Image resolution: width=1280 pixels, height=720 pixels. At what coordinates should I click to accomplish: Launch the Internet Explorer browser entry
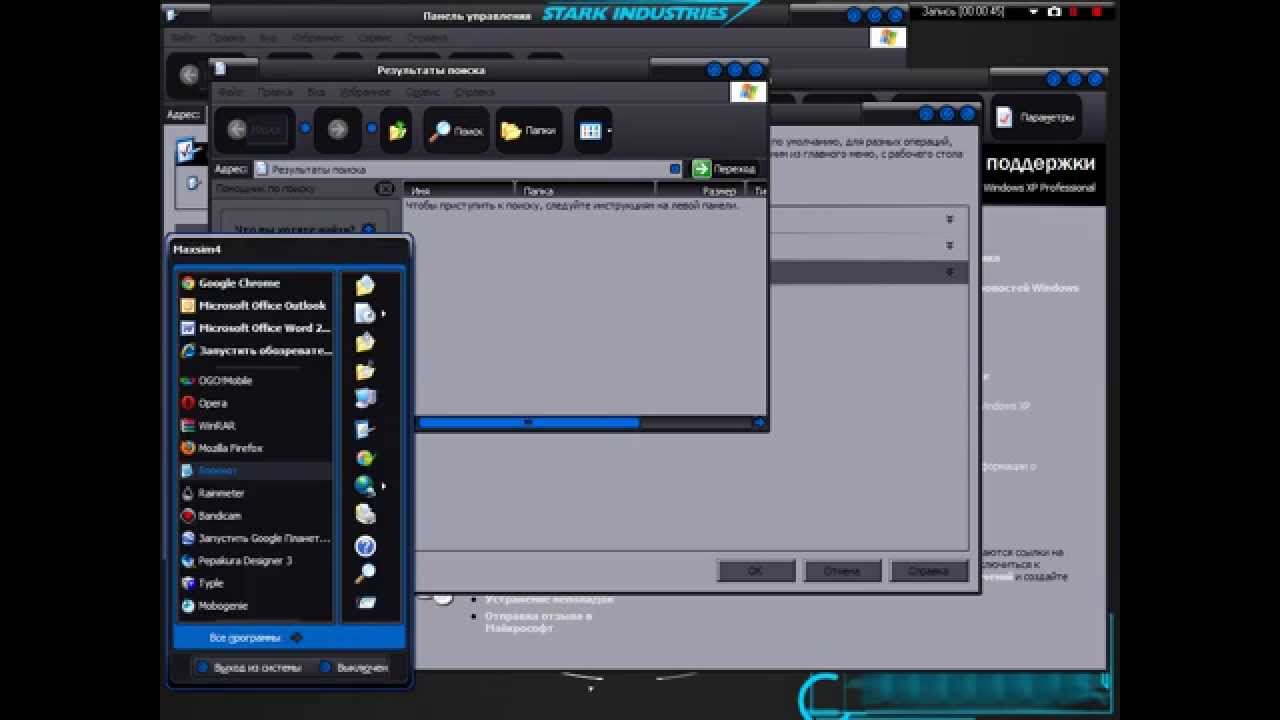pyautogui.click(x=255, y=351)
